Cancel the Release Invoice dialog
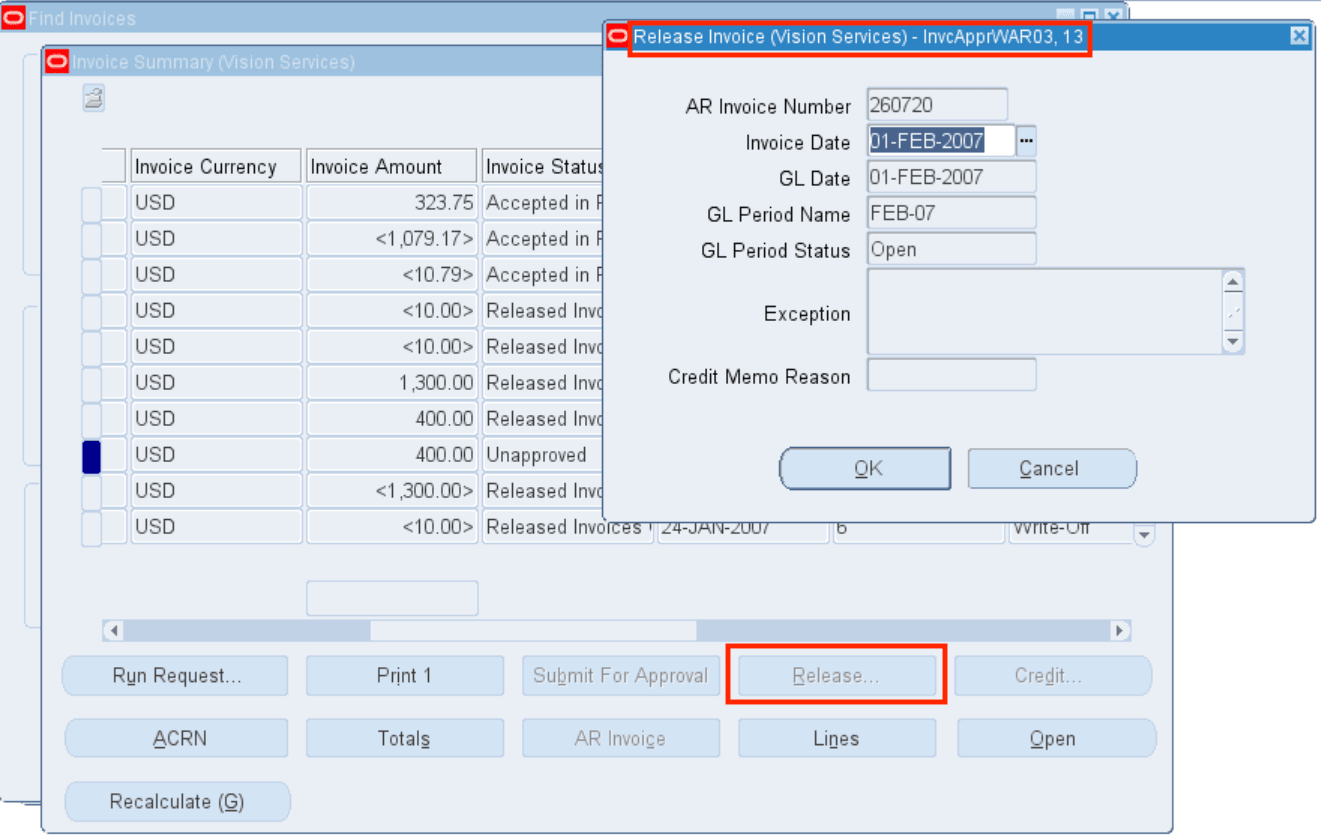Screen dimensions: 1321x837 click(x=1052, y=468)
